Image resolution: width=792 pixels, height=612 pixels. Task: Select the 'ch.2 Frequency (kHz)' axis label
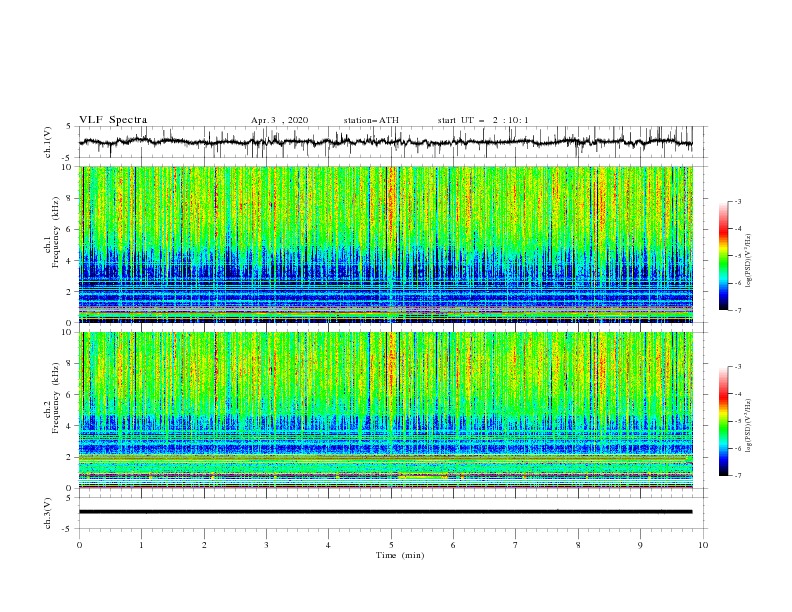point(53,398)
